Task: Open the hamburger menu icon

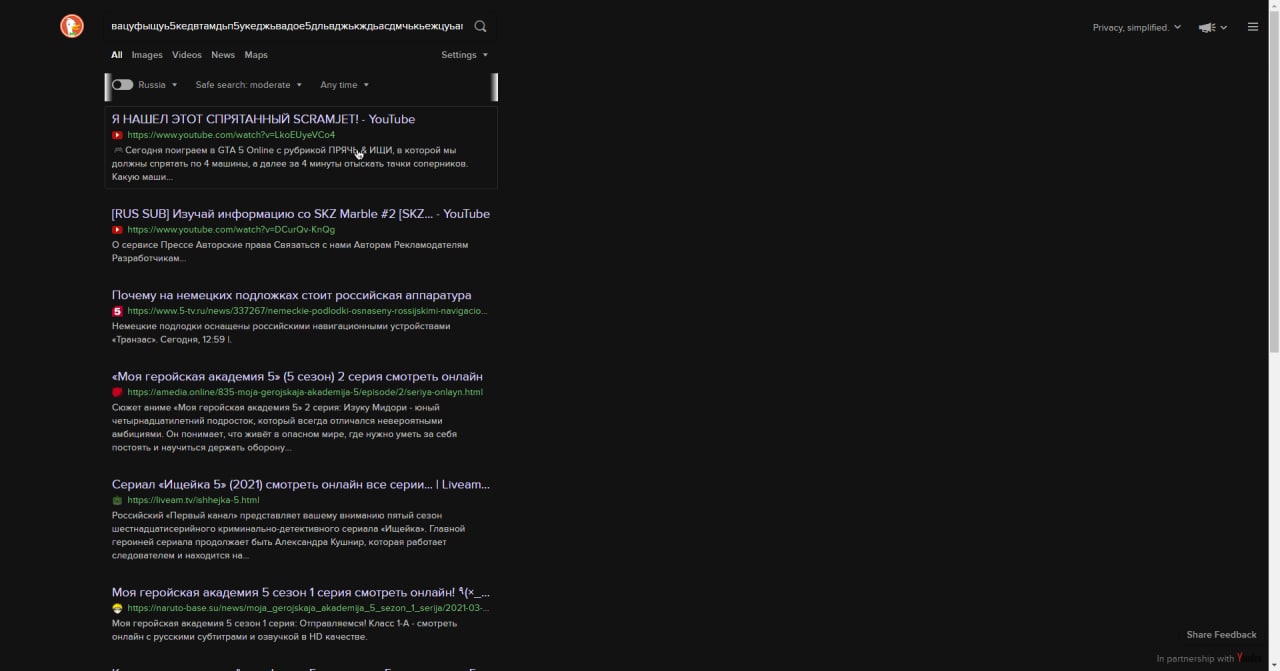Action: tap(1253, 27)
